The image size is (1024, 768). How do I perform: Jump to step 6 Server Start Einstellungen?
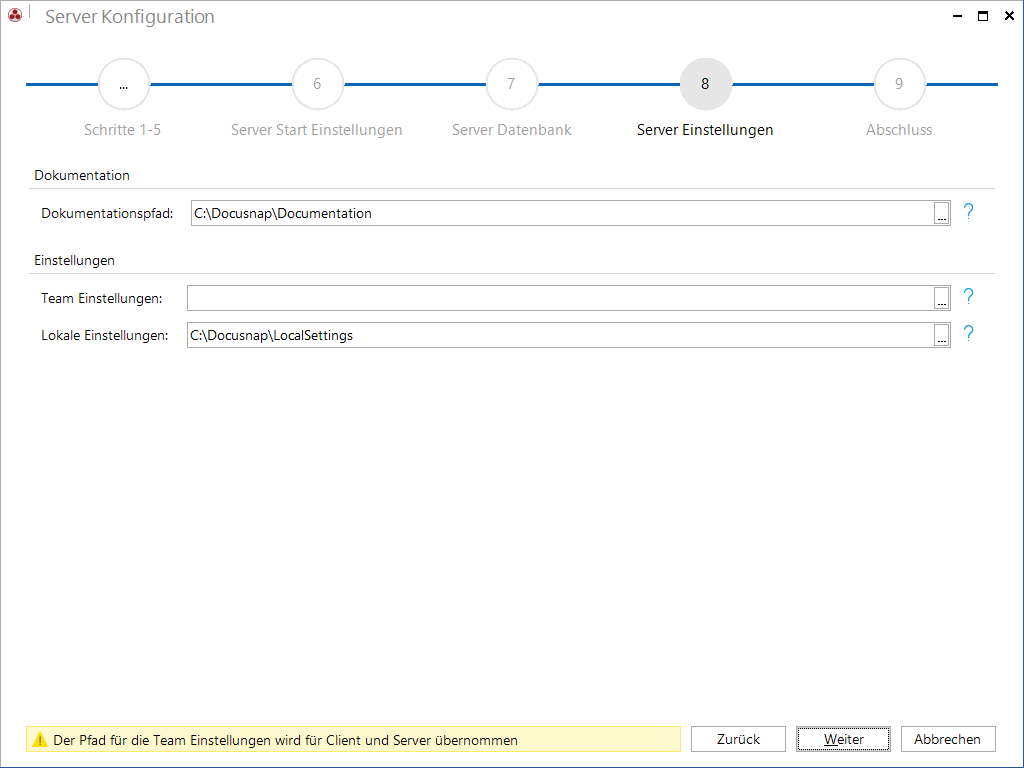coord(317,84)
